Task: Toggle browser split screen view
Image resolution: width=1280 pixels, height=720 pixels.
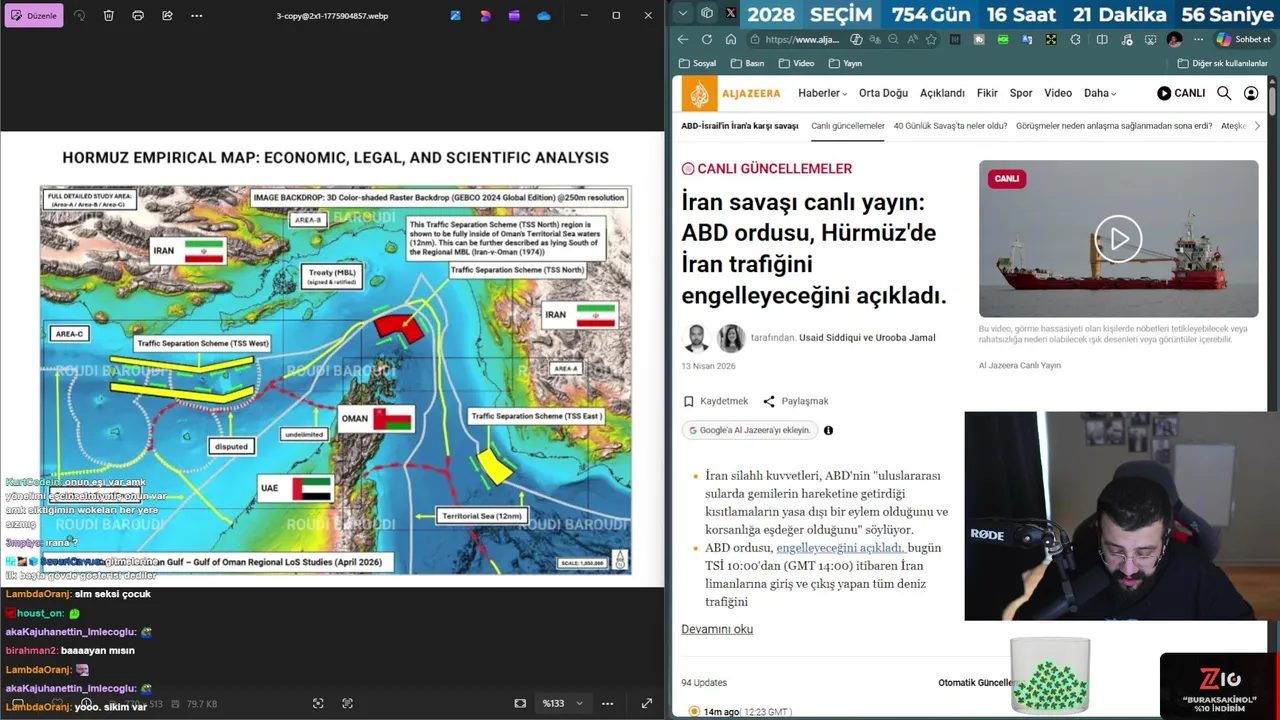Action: click(1101, 40)
